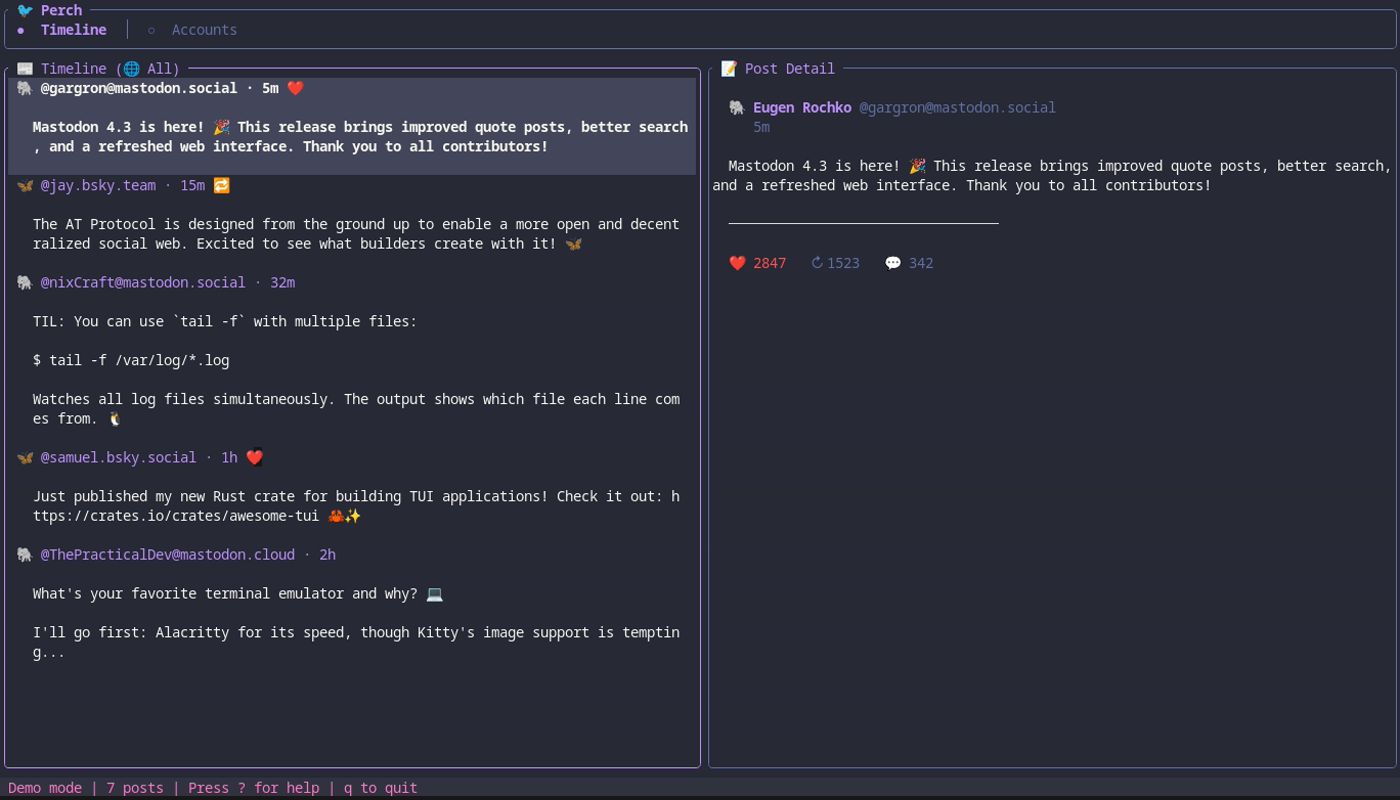
Task: Click the Mastodon elephant icon beside @gargron
Action: tap(24, 88)
